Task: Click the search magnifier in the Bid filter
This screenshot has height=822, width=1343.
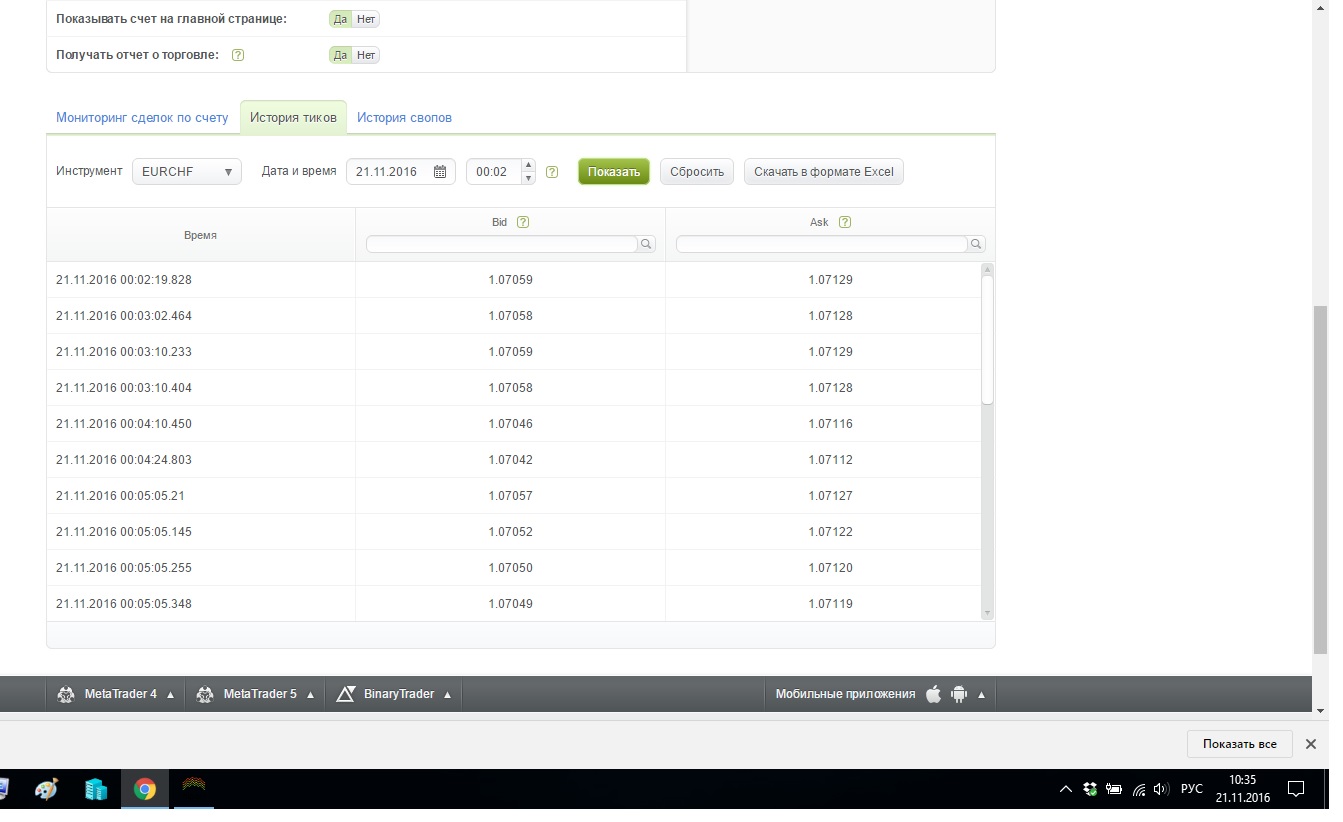Action: click(647, 244)
